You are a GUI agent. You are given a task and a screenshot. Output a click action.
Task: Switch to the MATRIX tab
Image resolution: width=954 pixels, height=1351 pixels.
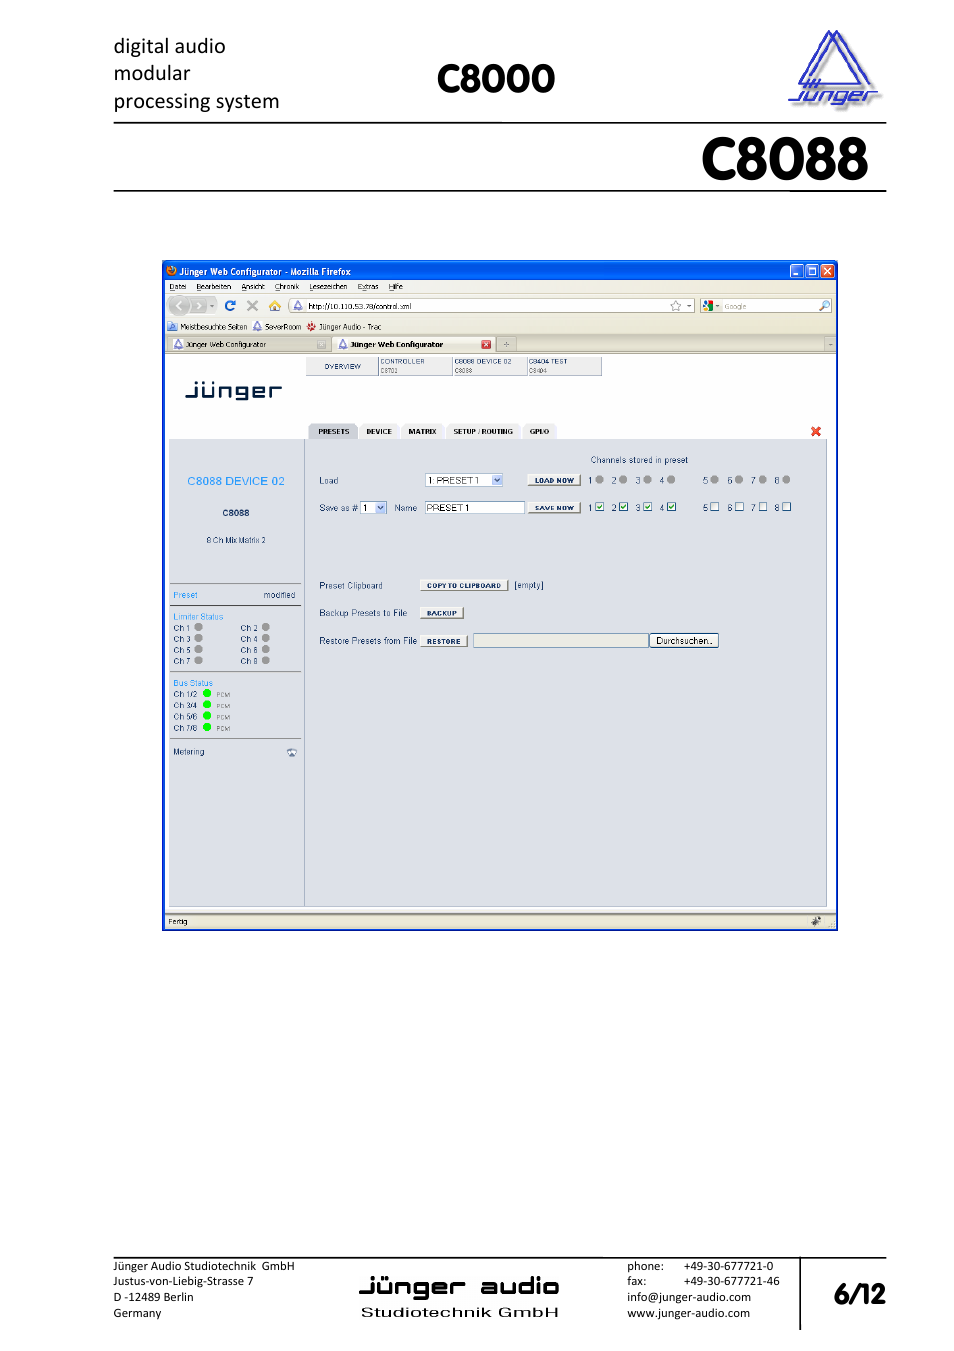coord(422,432)
